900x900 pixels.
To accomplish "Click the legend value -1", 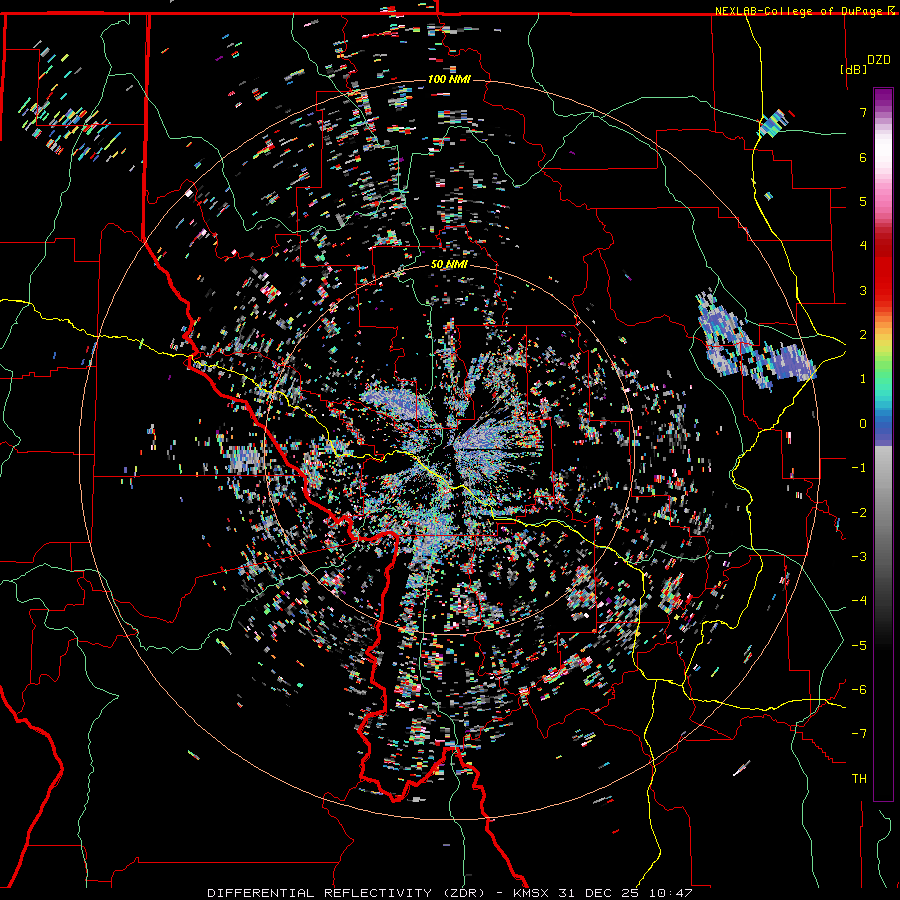I will click(859, 468).
